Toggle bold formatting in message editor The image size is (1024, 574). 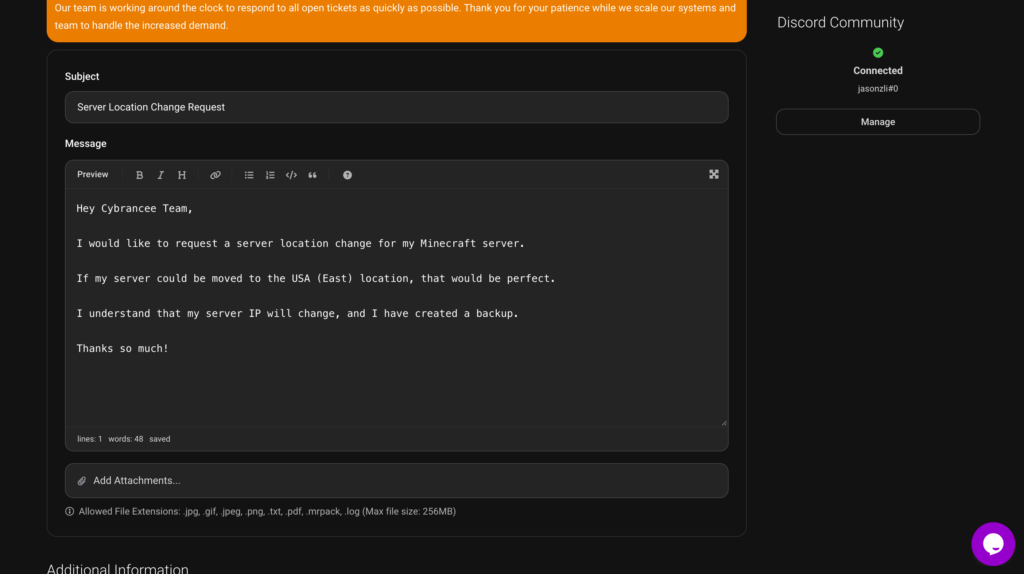(139, 175)
